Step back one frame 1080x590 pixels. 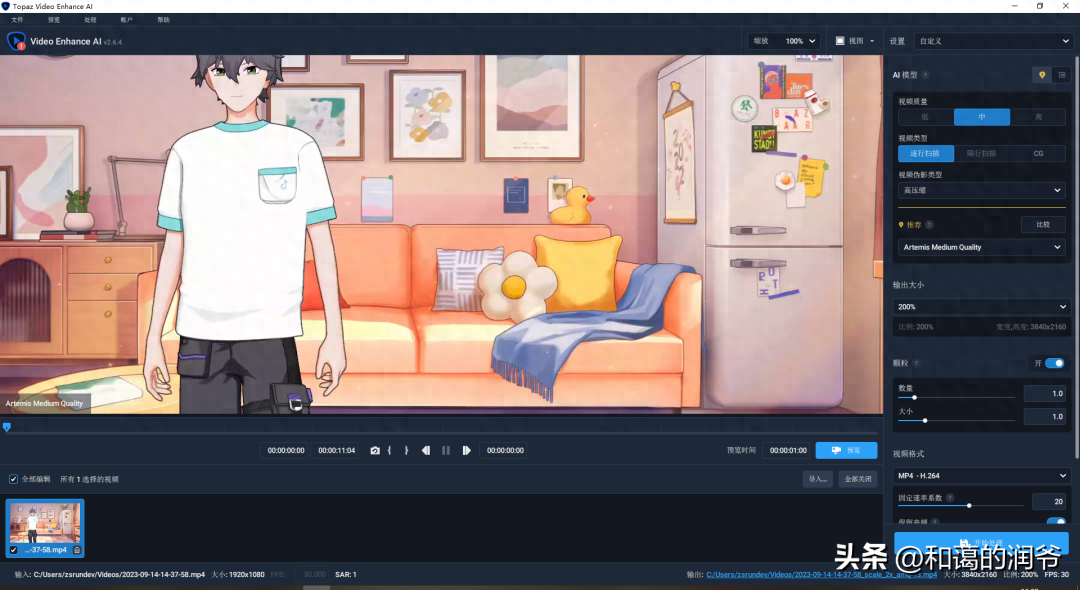click(425, 451)
